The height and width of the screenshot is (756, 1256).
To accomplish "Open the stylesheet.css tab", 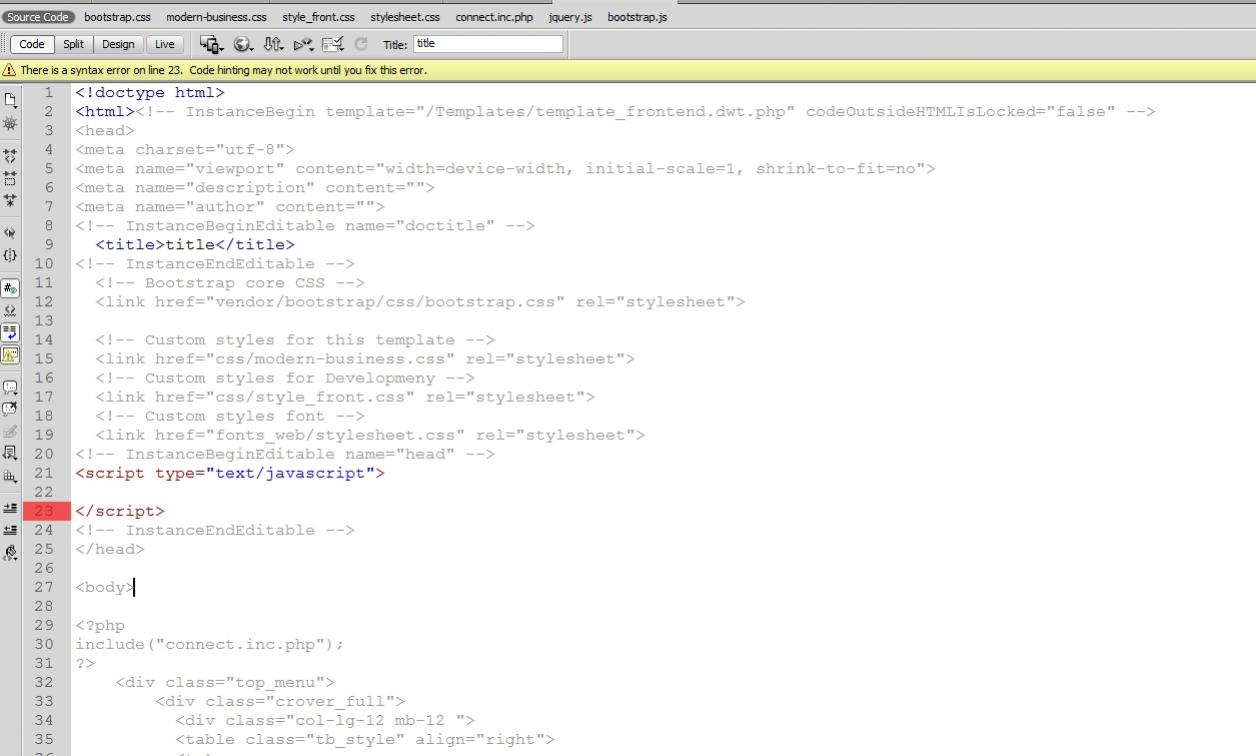I will pyautogui.click(x=405, y=17).
